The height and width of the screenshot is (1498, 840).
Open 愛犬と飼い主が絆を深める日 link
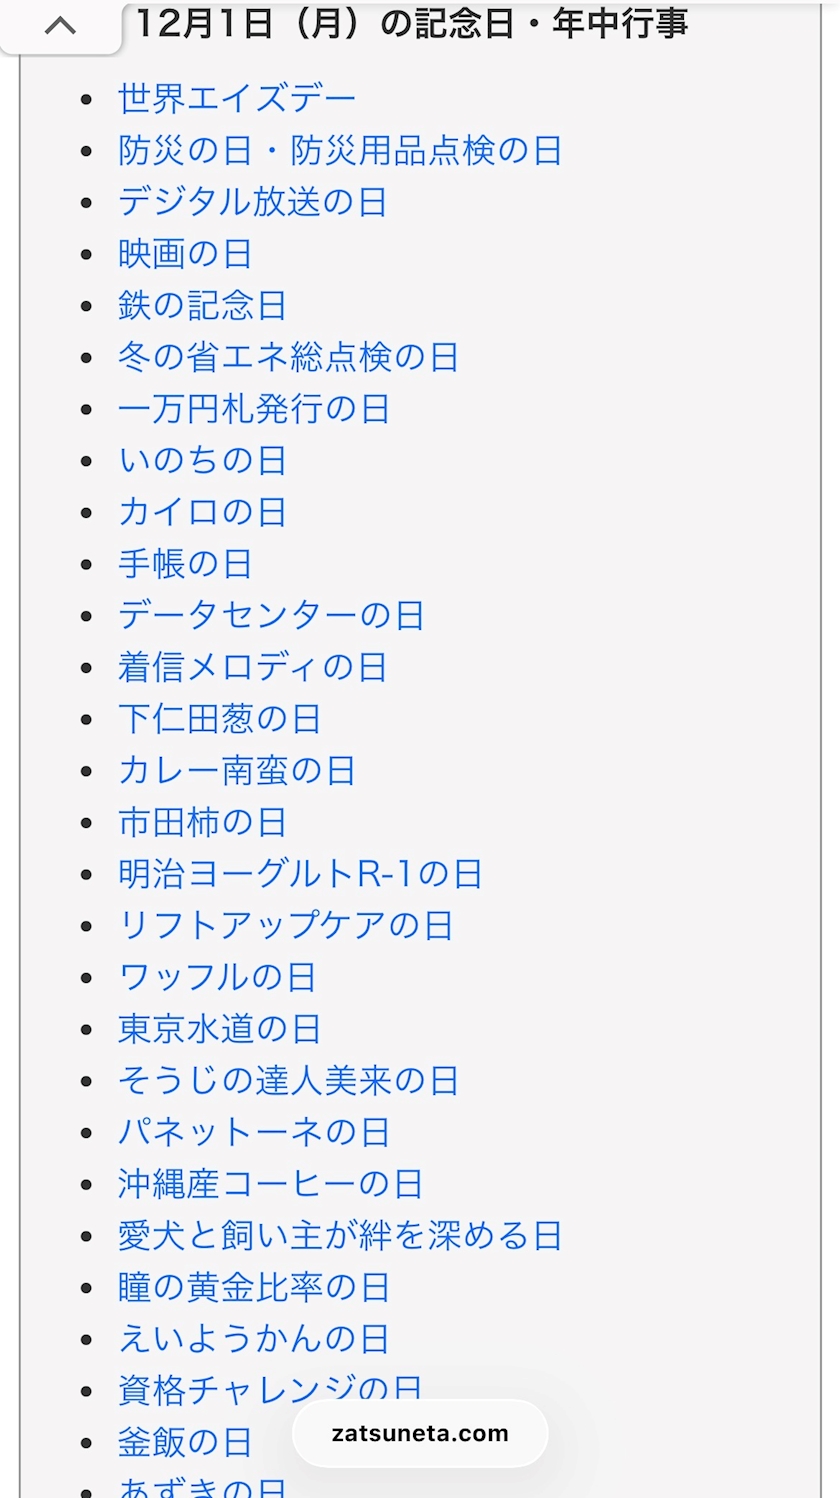340,1236
